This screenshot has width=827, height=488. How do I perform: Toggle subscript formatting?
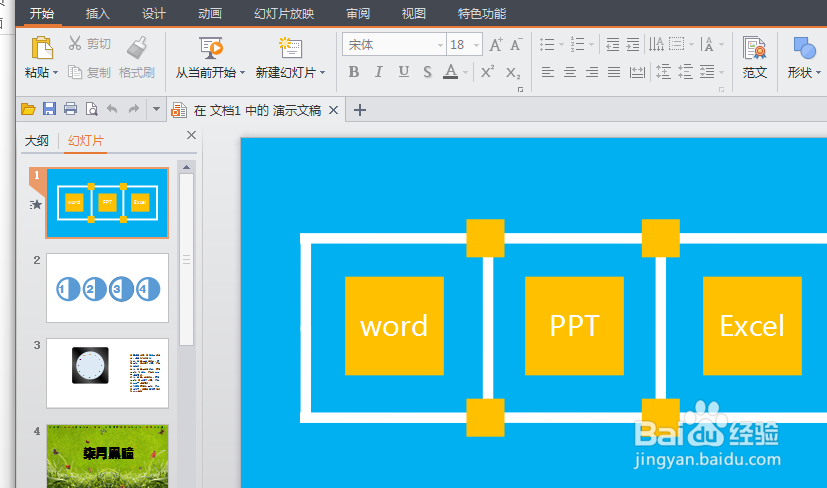513,72
